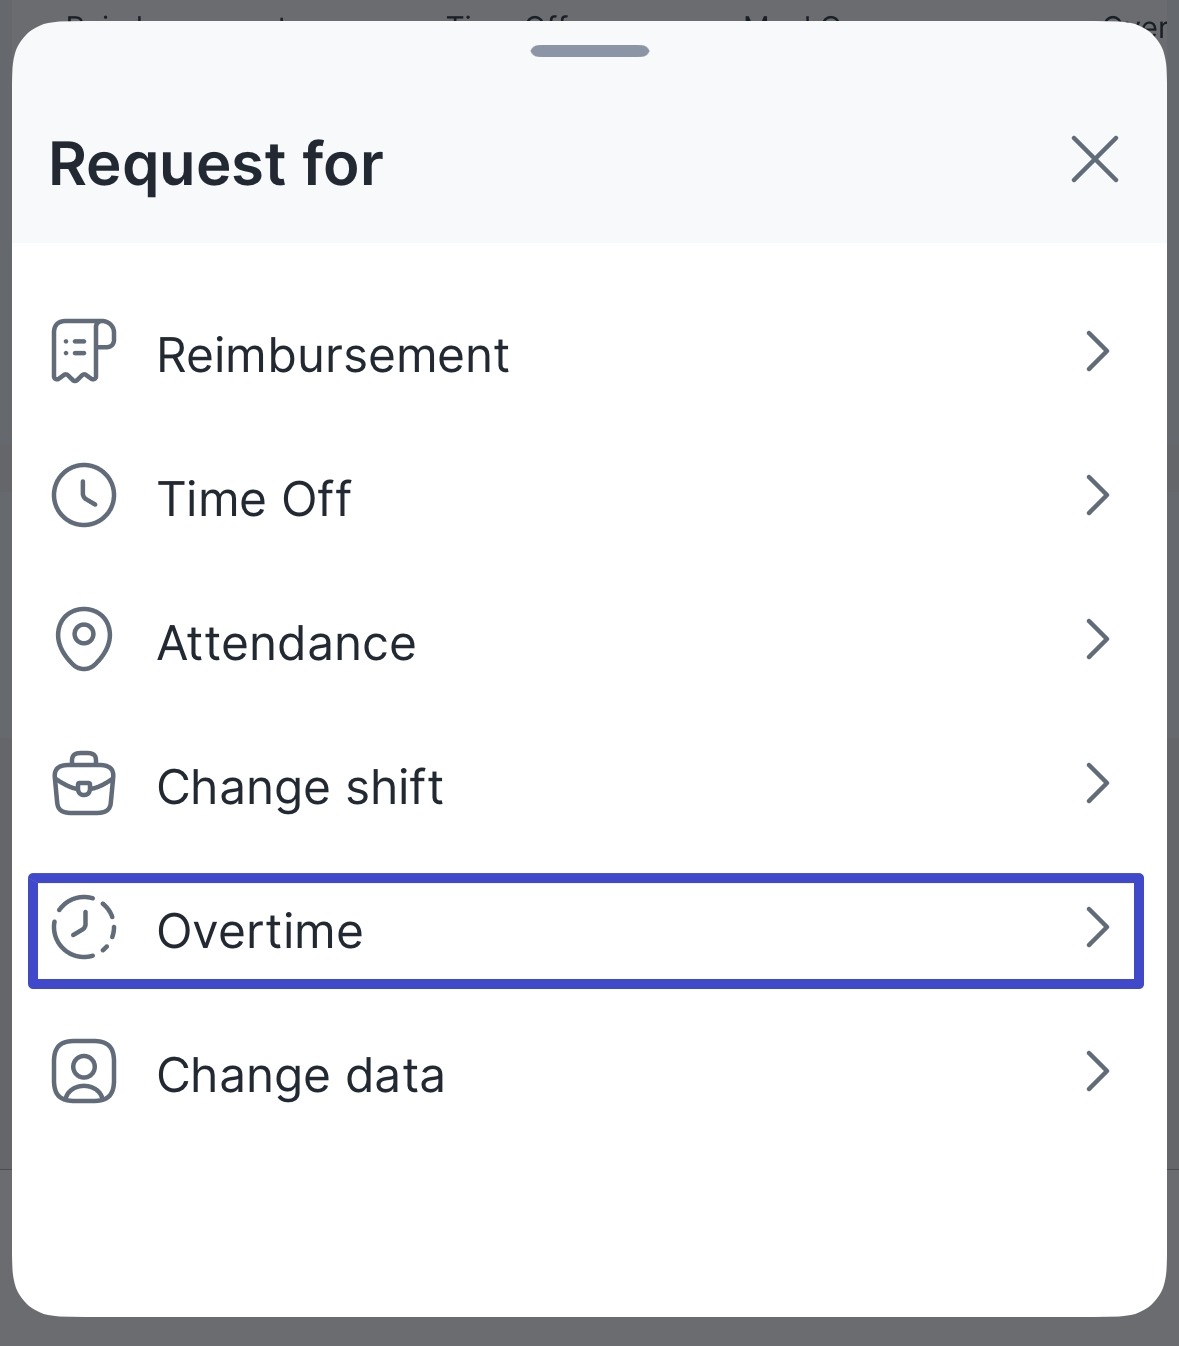Click the Overtime dashed clock icon
Image resolution: width=1179 pixels, height=1346 pixels.
click(84, 928)
